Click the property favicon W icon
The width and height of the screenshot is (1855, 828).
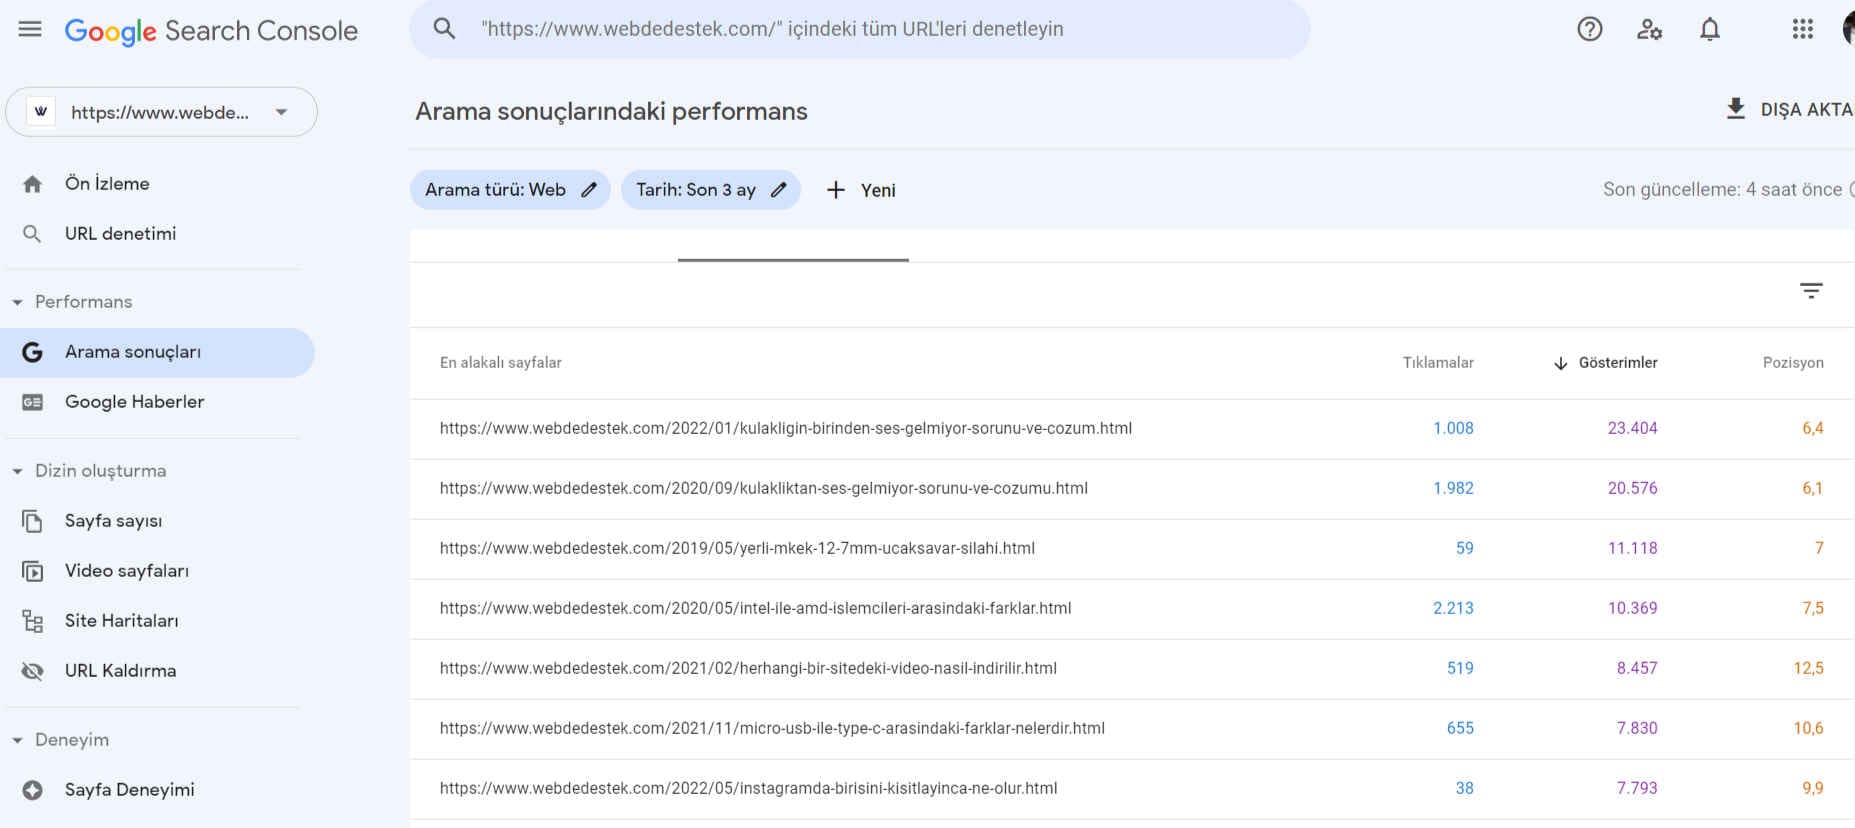click(x=41, y=111)
